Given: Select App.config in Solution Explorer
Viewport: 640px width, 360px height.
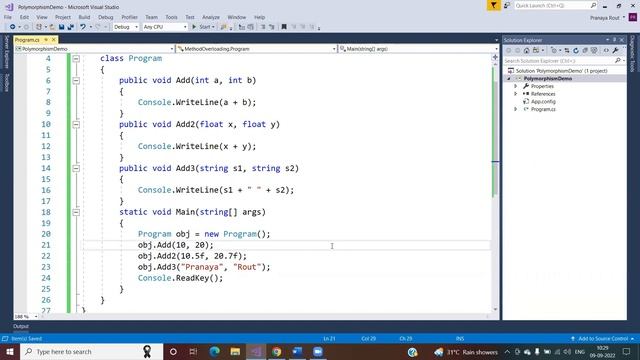Looking at the screenshot, I should pos(543,102).
